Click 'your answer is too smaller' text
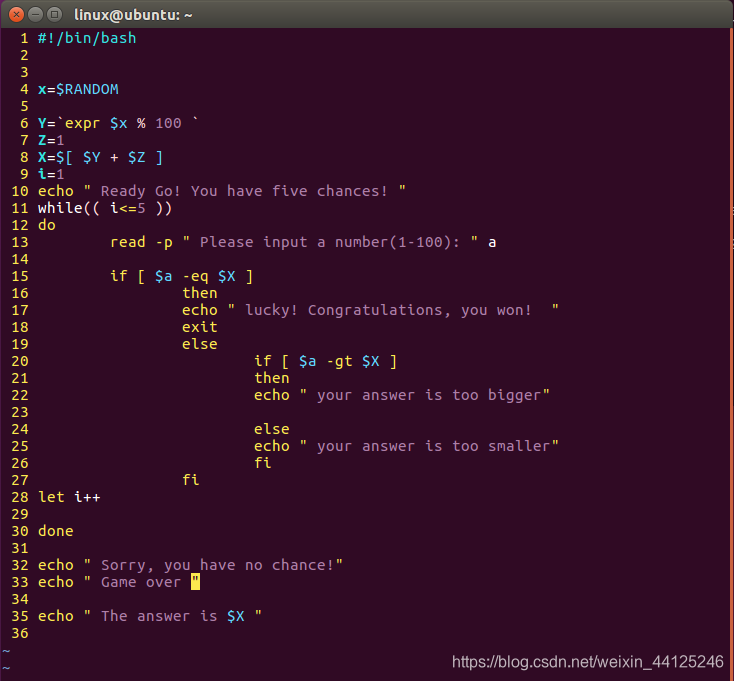 tap(433, 446)
